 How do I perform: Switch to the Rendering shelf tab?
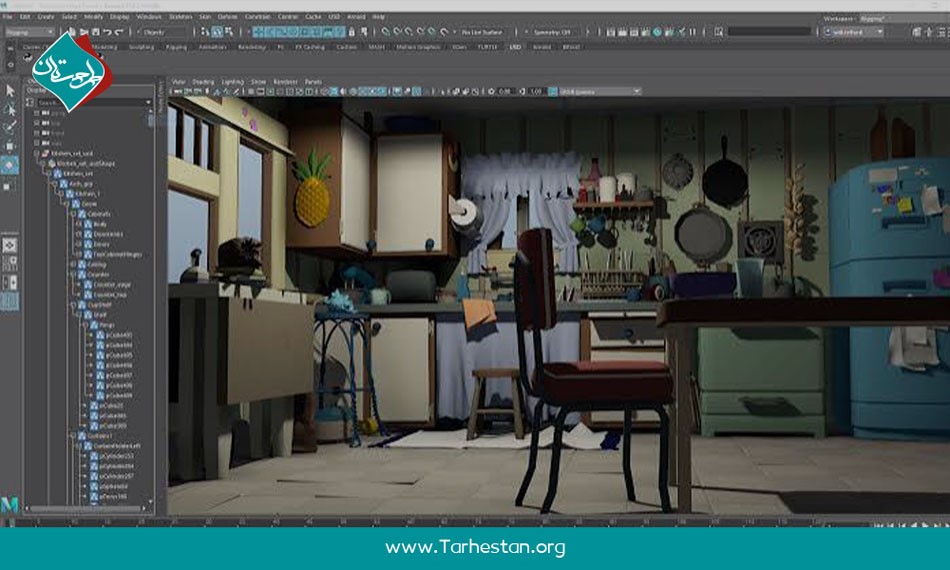[251, 47]
